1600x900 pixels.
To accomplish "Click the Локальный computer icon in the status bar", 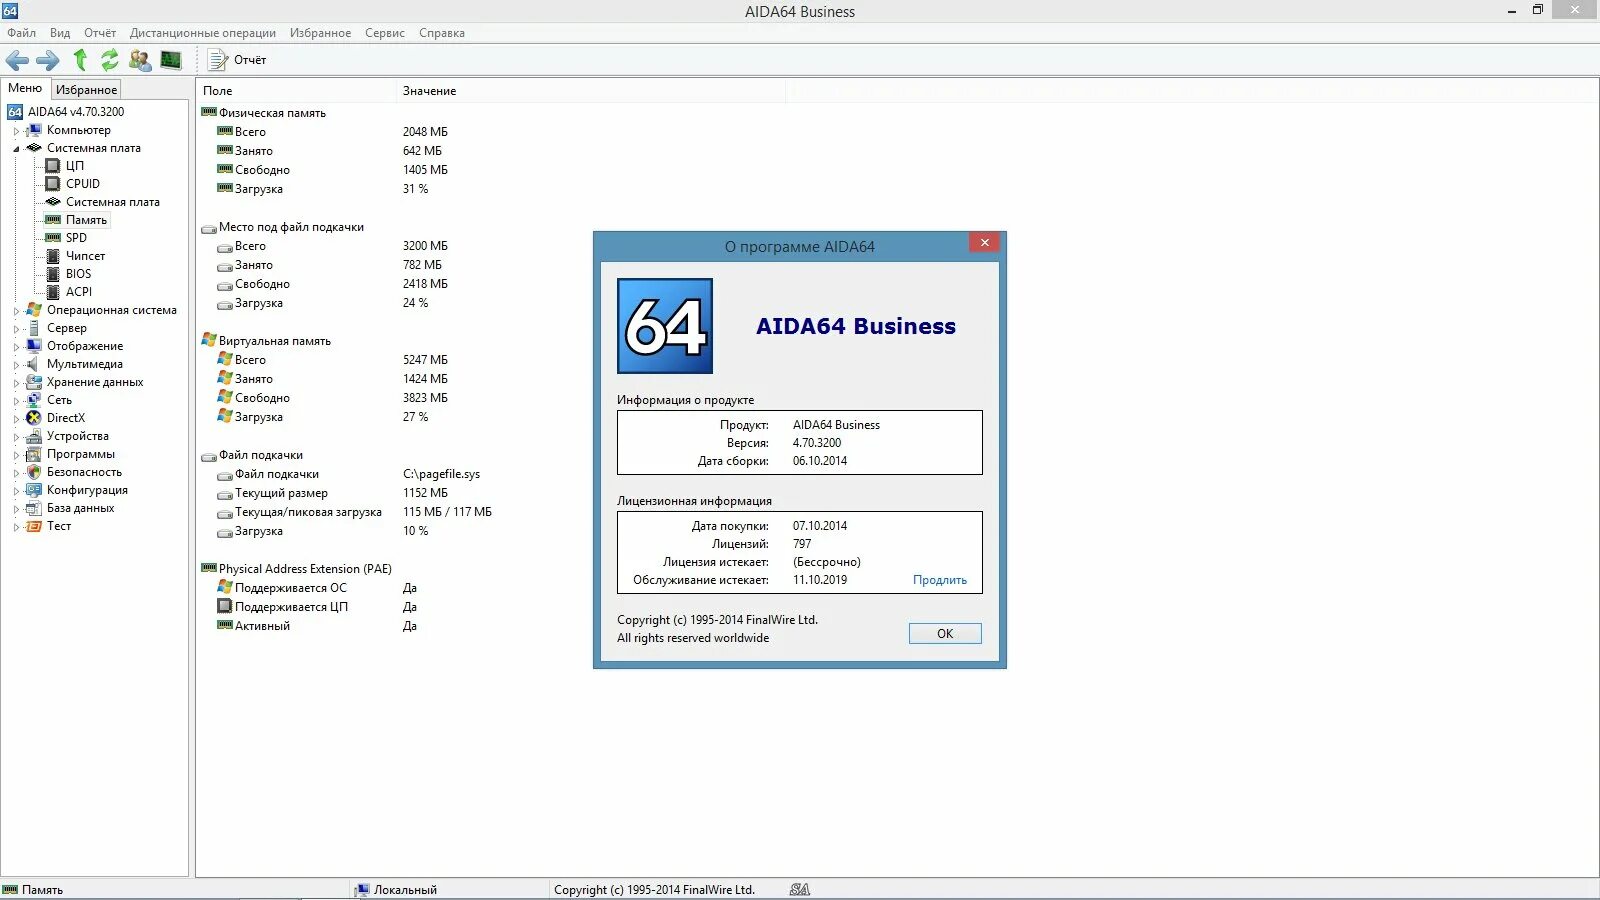I will (362, 890).
